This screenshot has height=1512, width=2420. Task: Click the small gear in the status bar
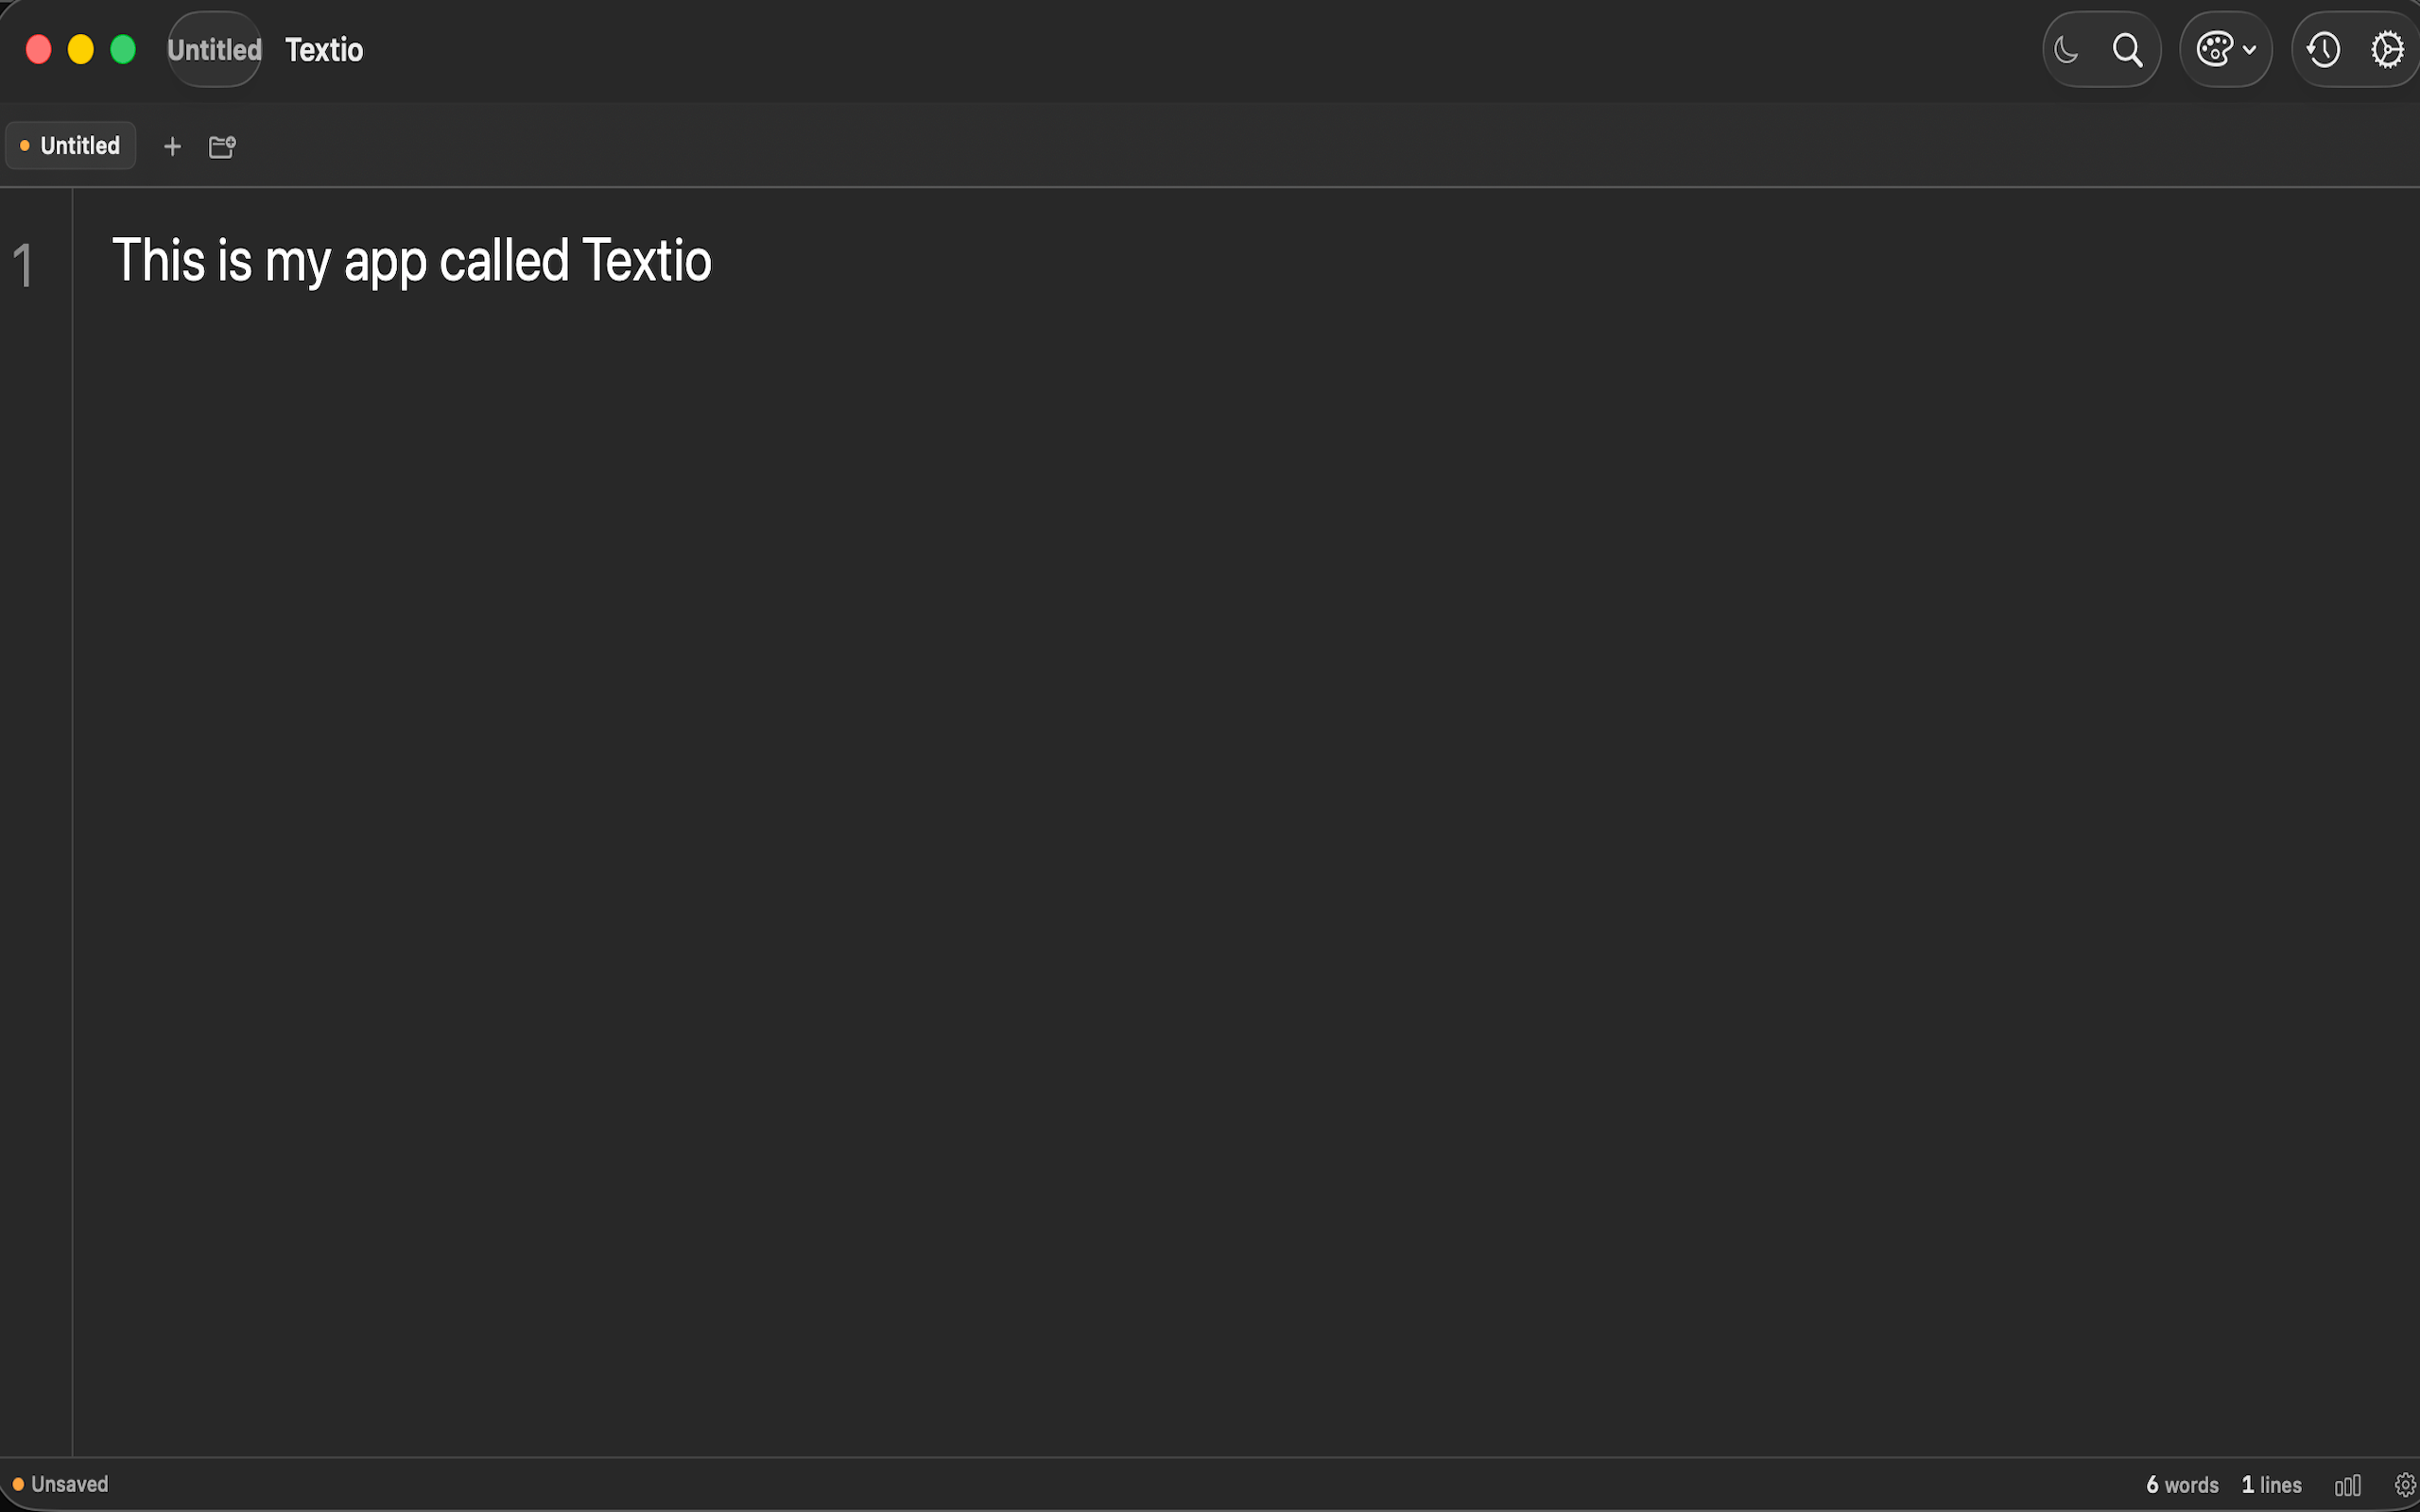2405,1485
